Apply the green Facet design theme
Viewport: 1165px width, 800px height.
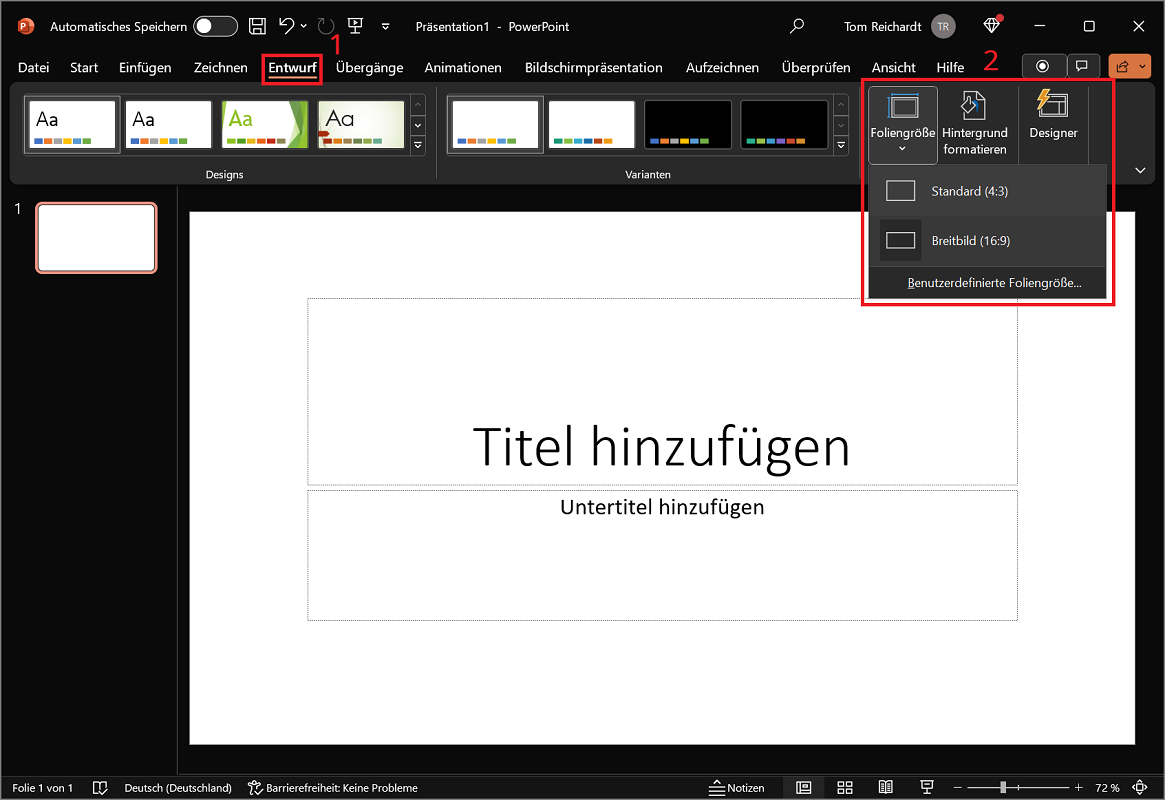(265, 125)
